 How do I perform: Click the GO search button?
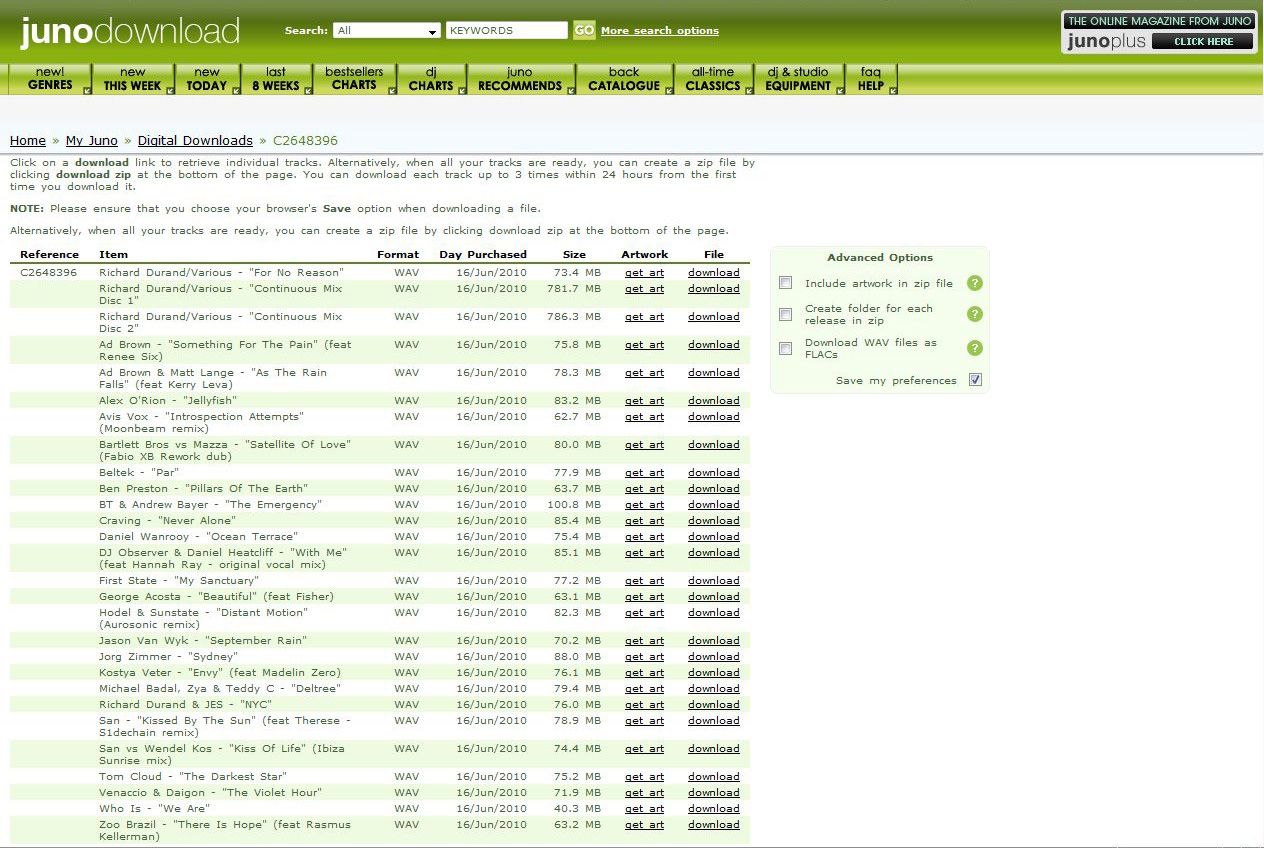click(x=584, y=30)
